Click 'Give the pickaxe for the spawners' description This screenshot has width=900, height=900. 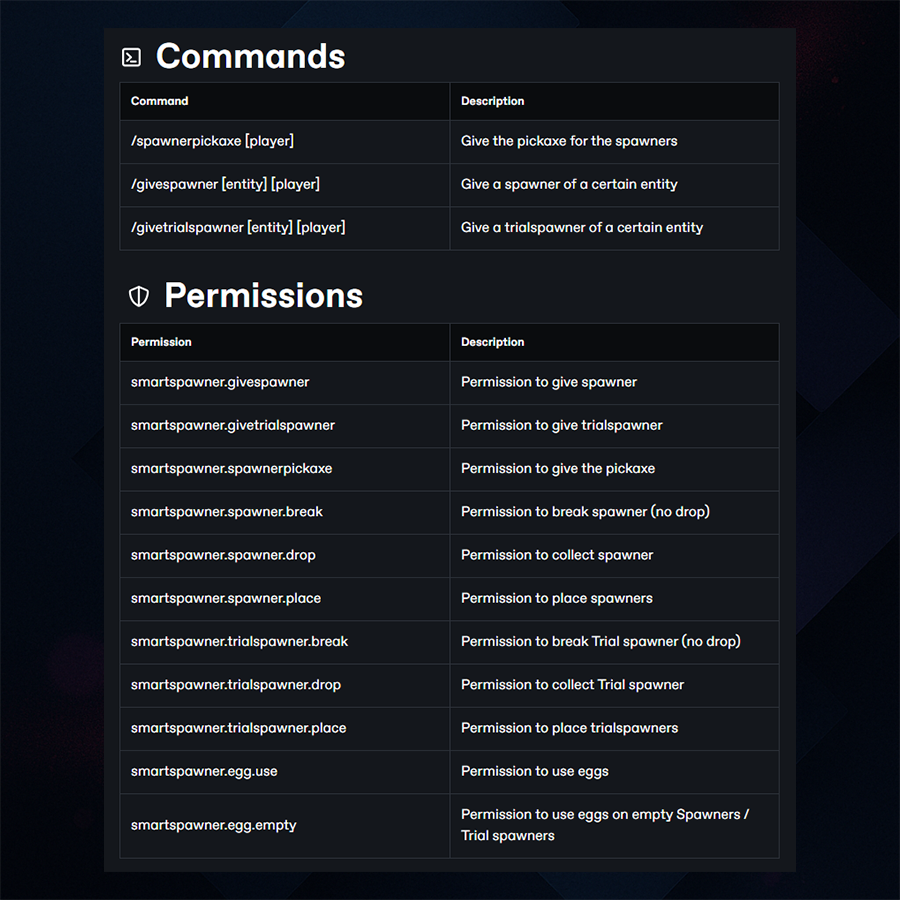[x=569, y=141]
